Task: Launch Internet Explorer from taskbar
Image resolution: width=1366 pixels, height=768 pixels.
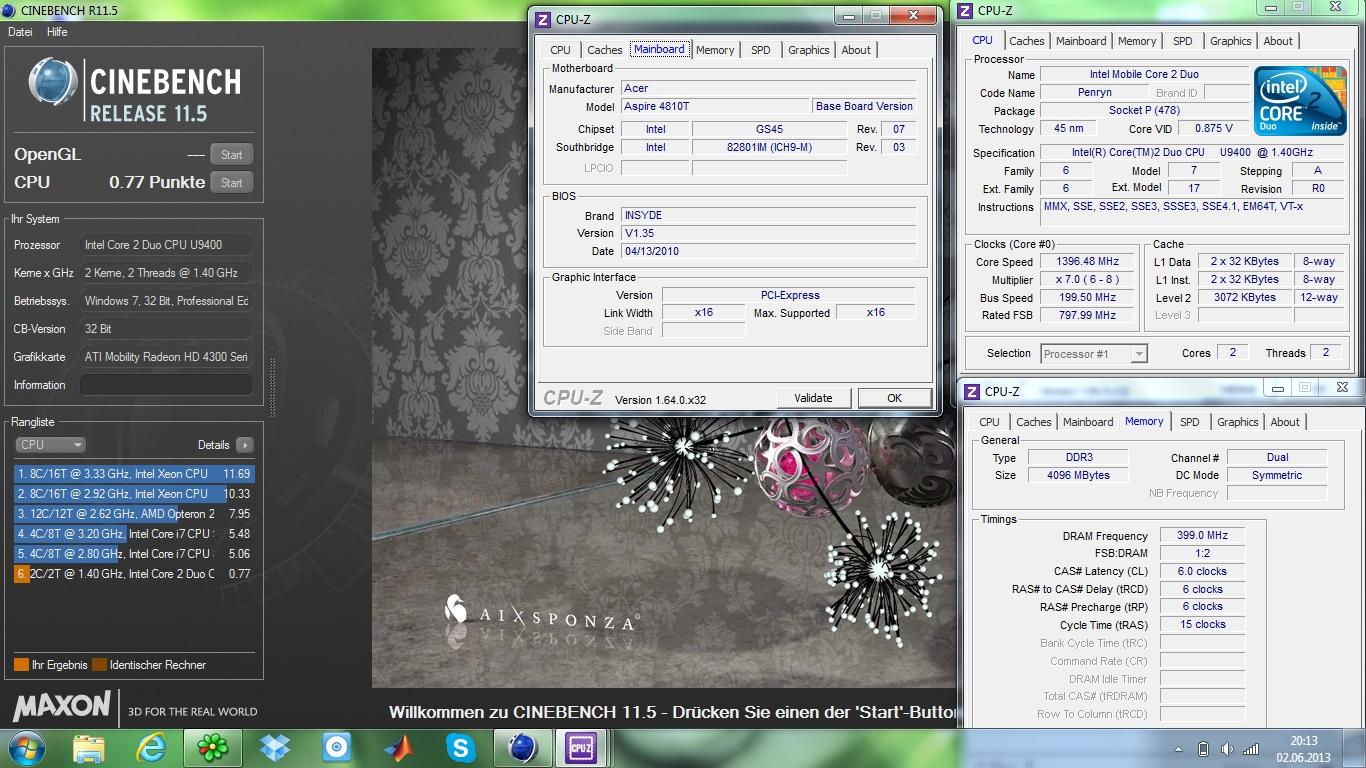Action: [x=151, y=748]
